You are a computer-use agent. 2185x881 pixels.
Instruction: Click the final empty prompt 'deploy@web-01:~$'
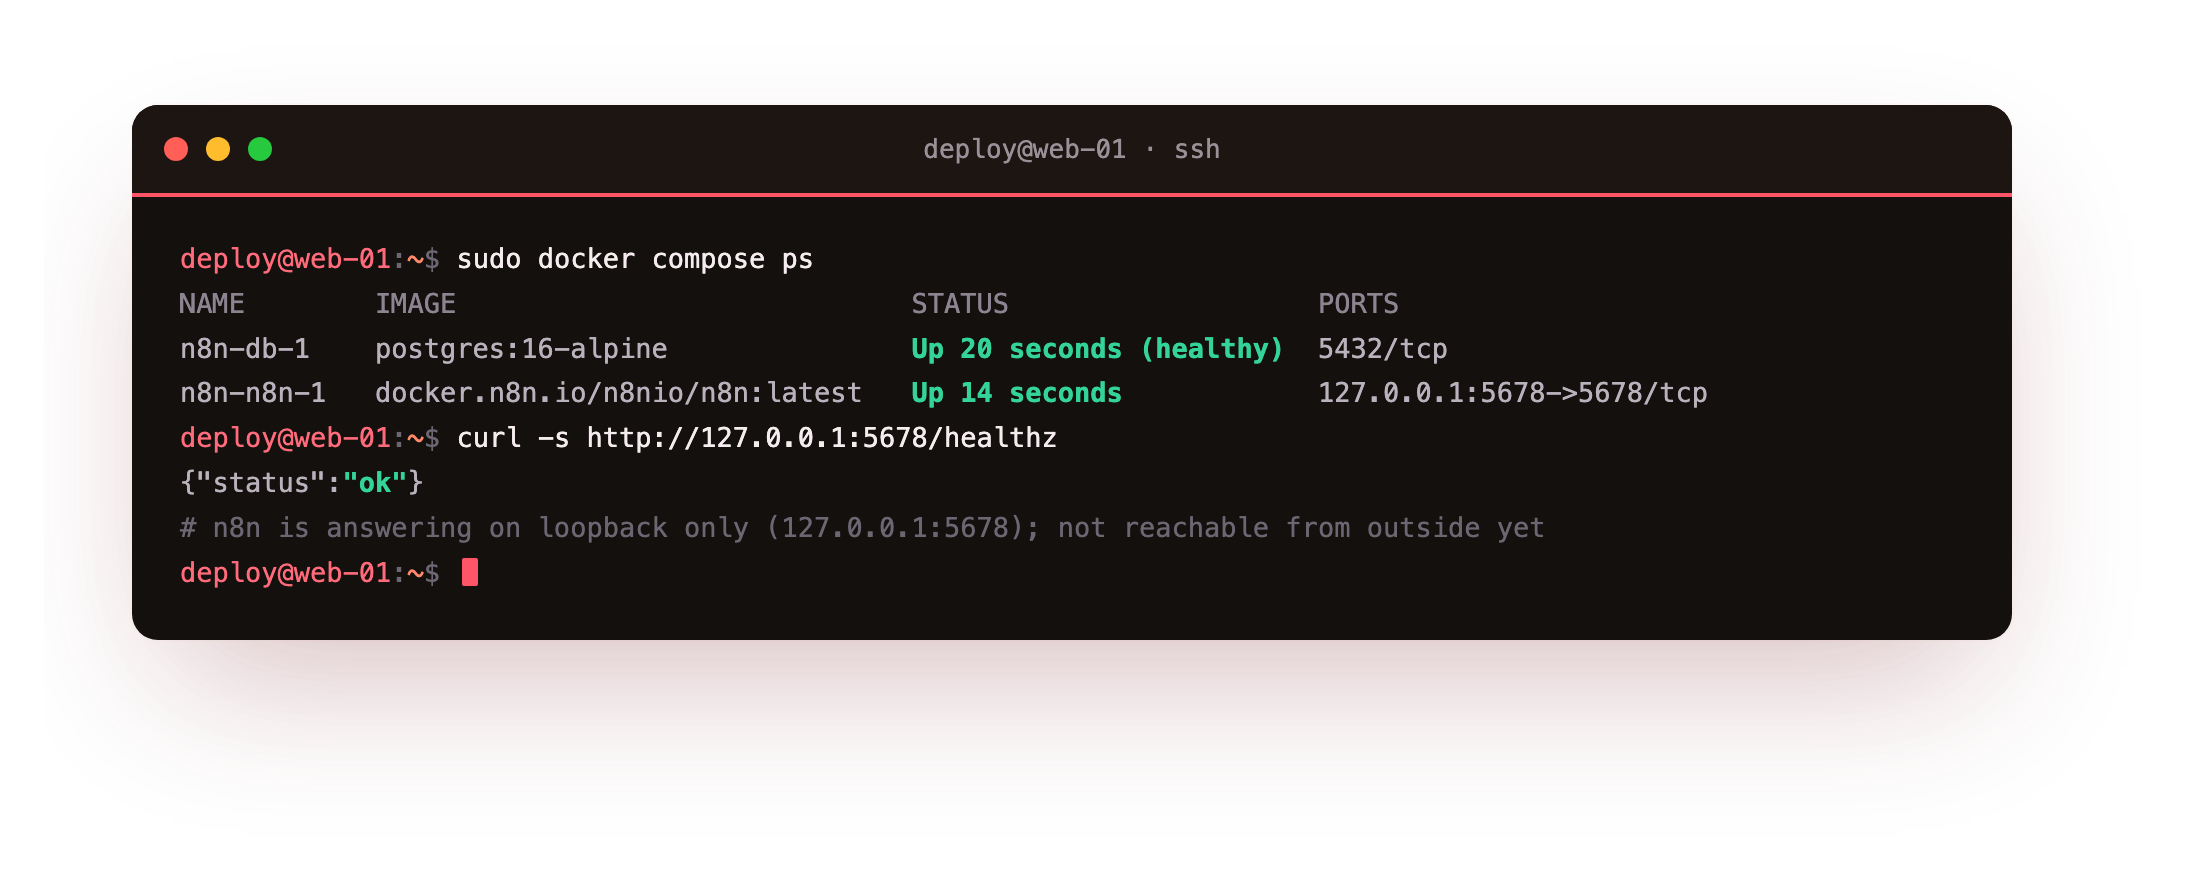coord(310,573)
